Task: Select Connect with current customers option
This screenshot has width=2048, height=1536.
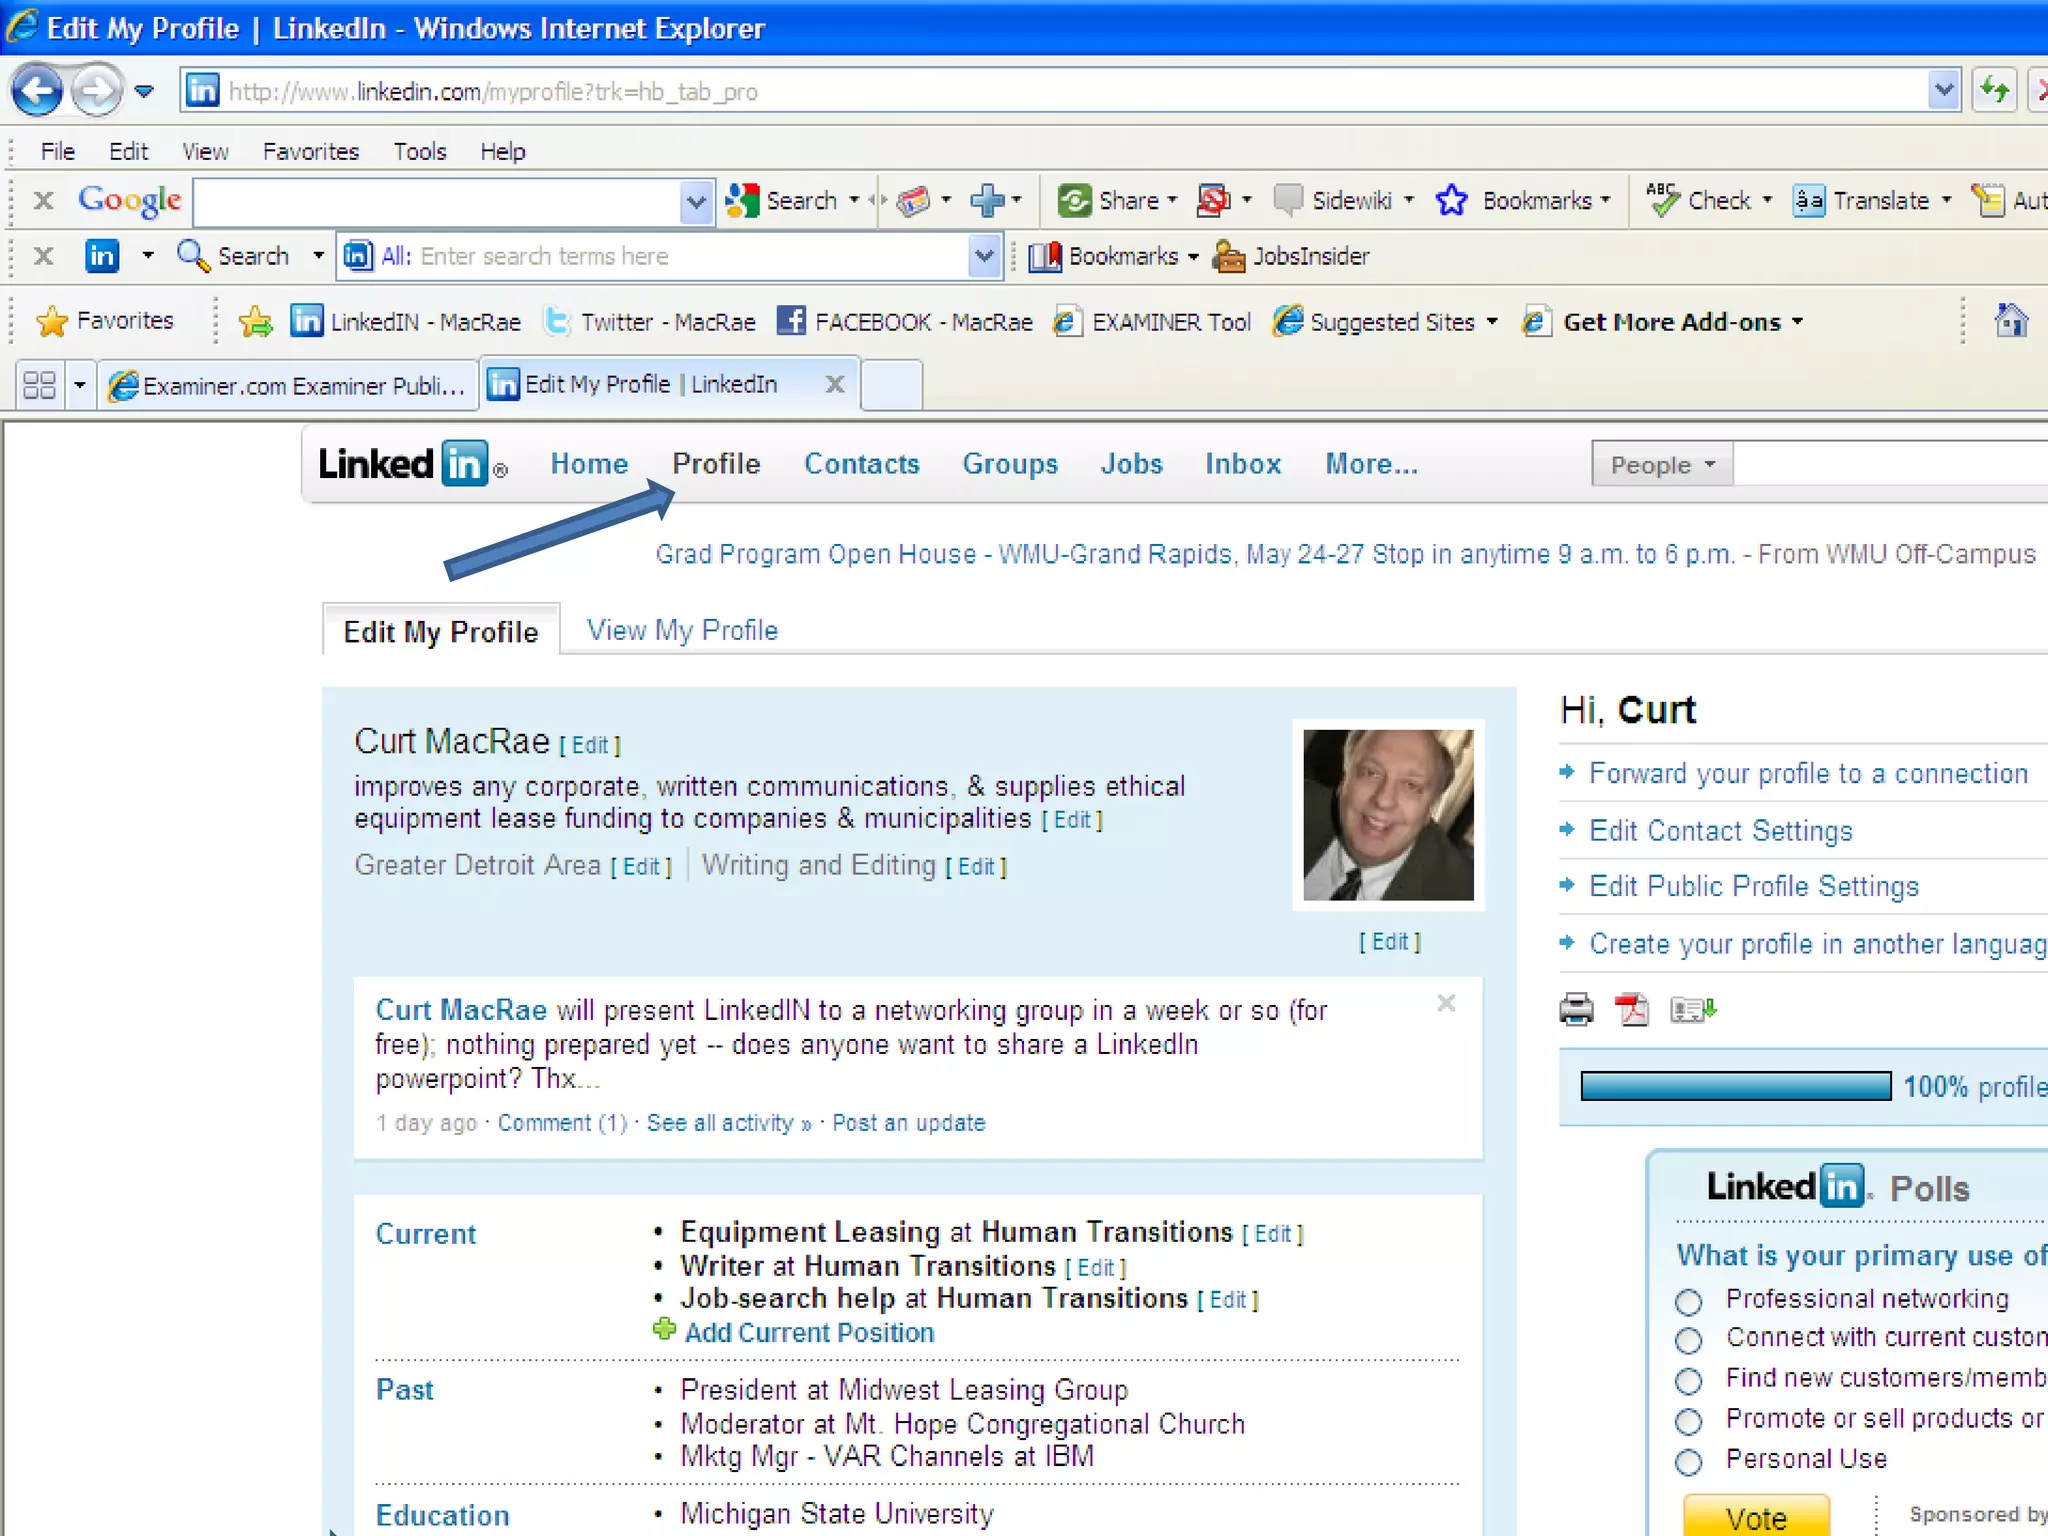Action: click(x=1689, y=1340)
